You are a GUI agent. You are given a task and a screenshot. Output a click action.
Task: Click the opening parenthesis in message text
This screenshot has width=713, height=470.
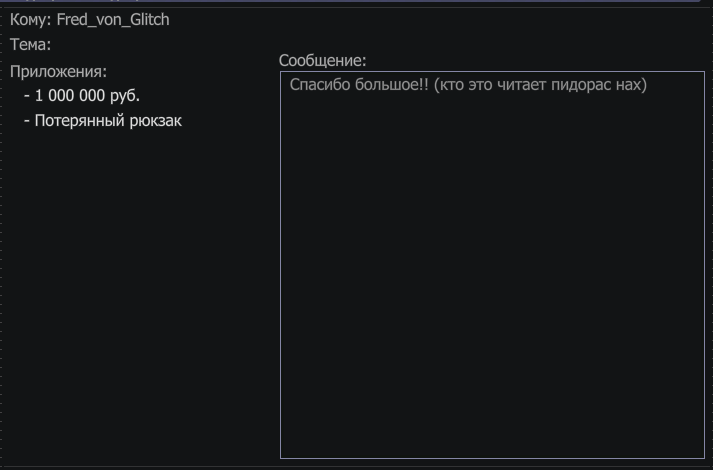tap(437, 85)
